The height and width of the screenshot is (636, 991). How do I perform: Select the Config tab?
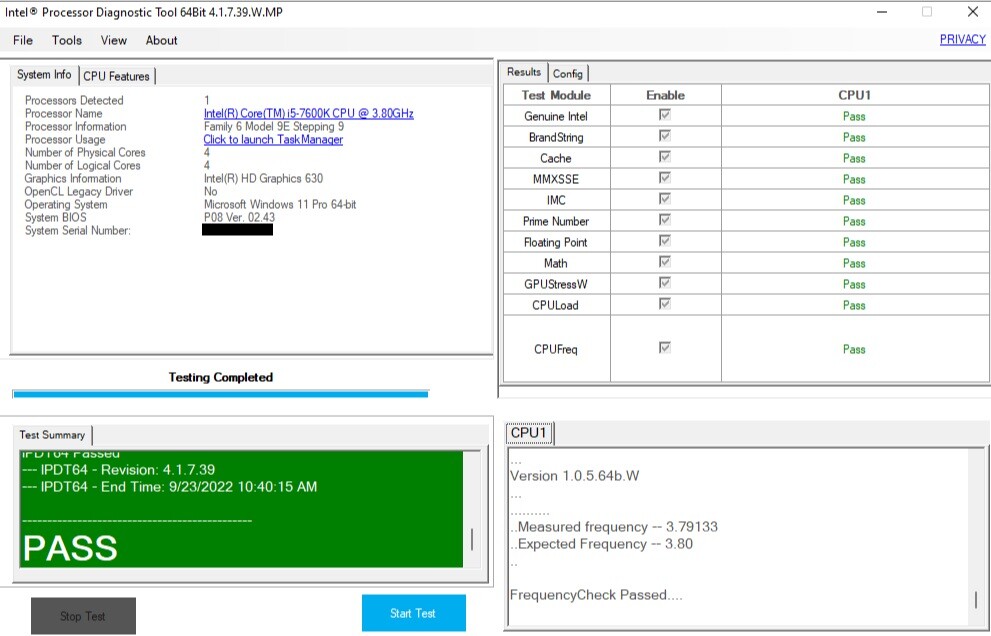(x=568, y=74)
